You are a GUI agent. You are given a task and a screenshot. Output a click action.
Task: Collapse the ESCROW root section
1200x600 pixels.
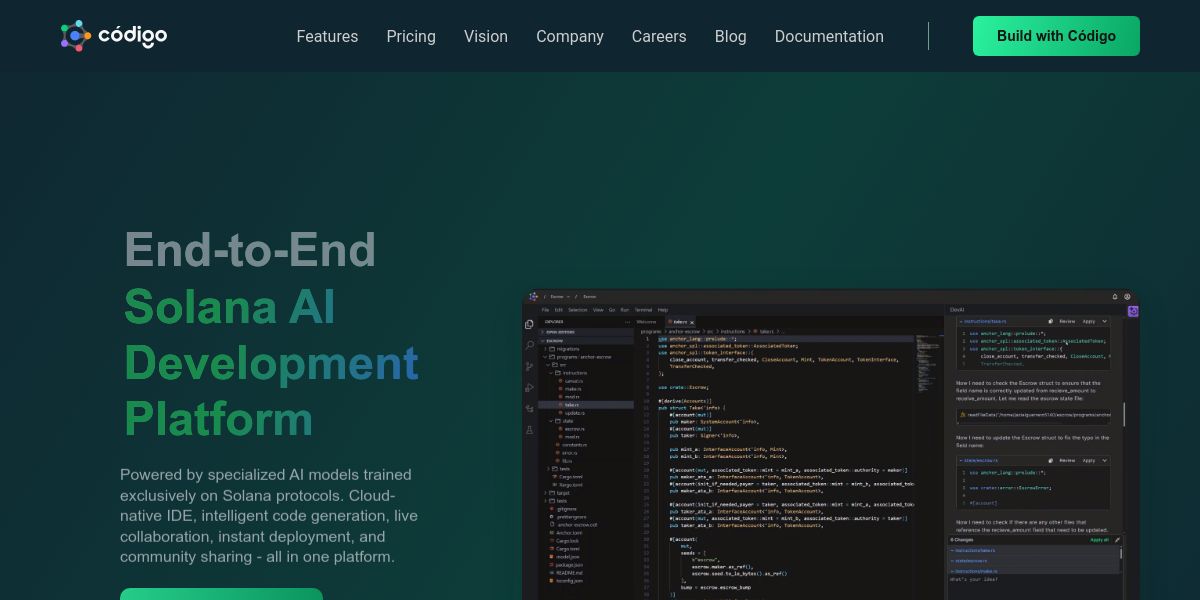586,341
